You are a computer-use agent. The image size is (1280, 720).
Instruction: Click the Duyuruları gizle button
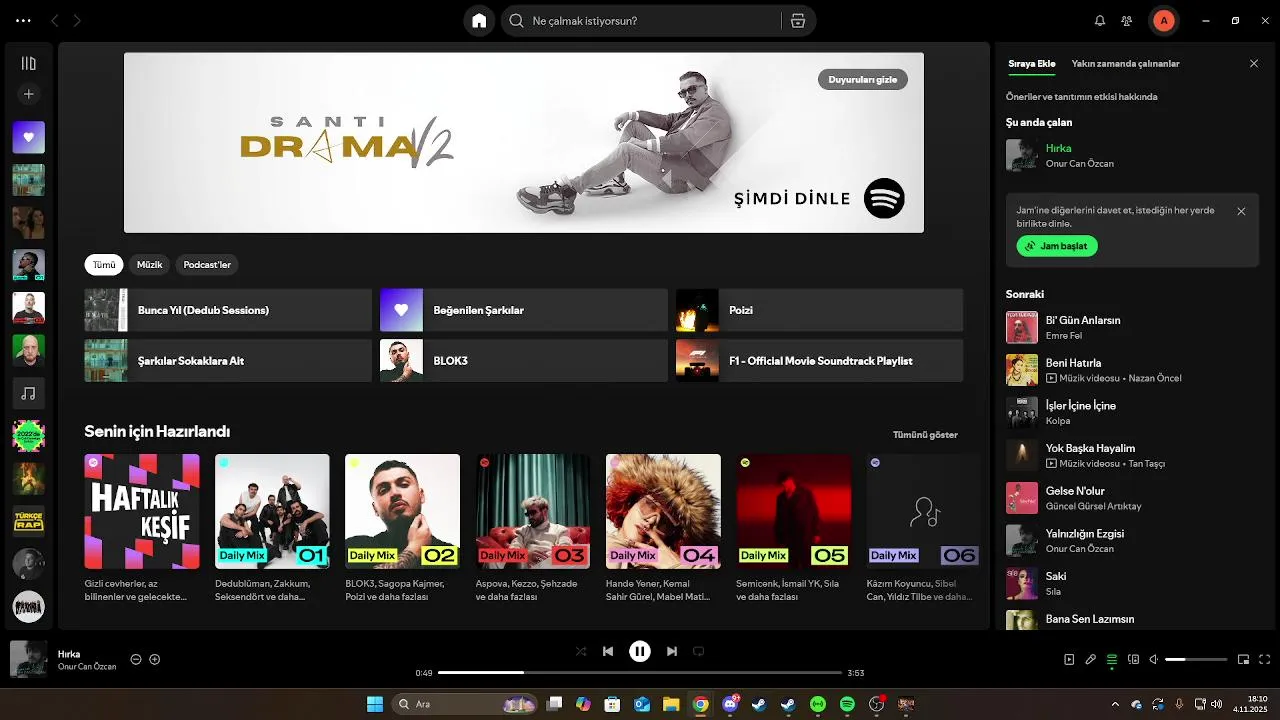point(863,79)
